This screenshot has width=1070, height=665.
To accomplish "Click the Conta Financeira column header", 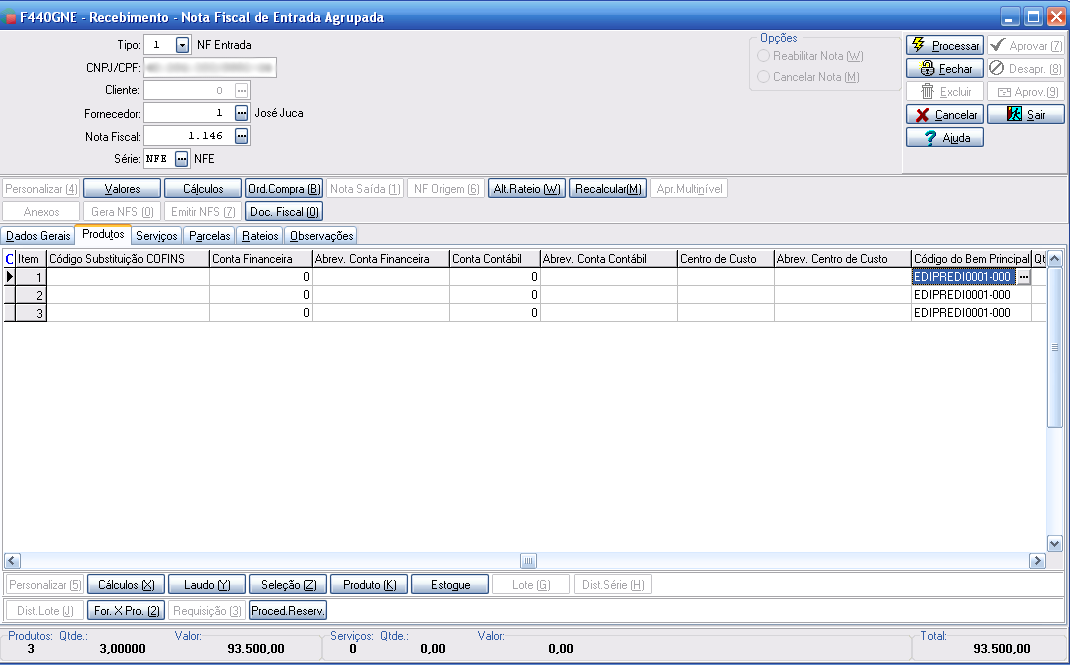I will [261, 259].
